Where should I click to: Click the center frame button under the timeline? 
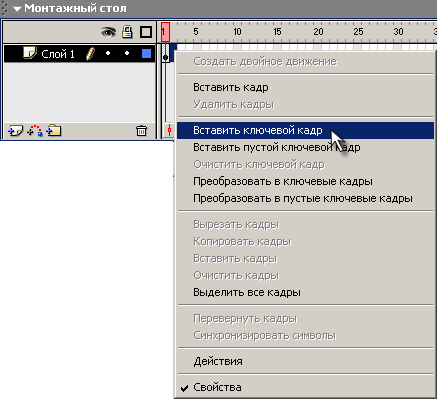[x=169, y=130]
